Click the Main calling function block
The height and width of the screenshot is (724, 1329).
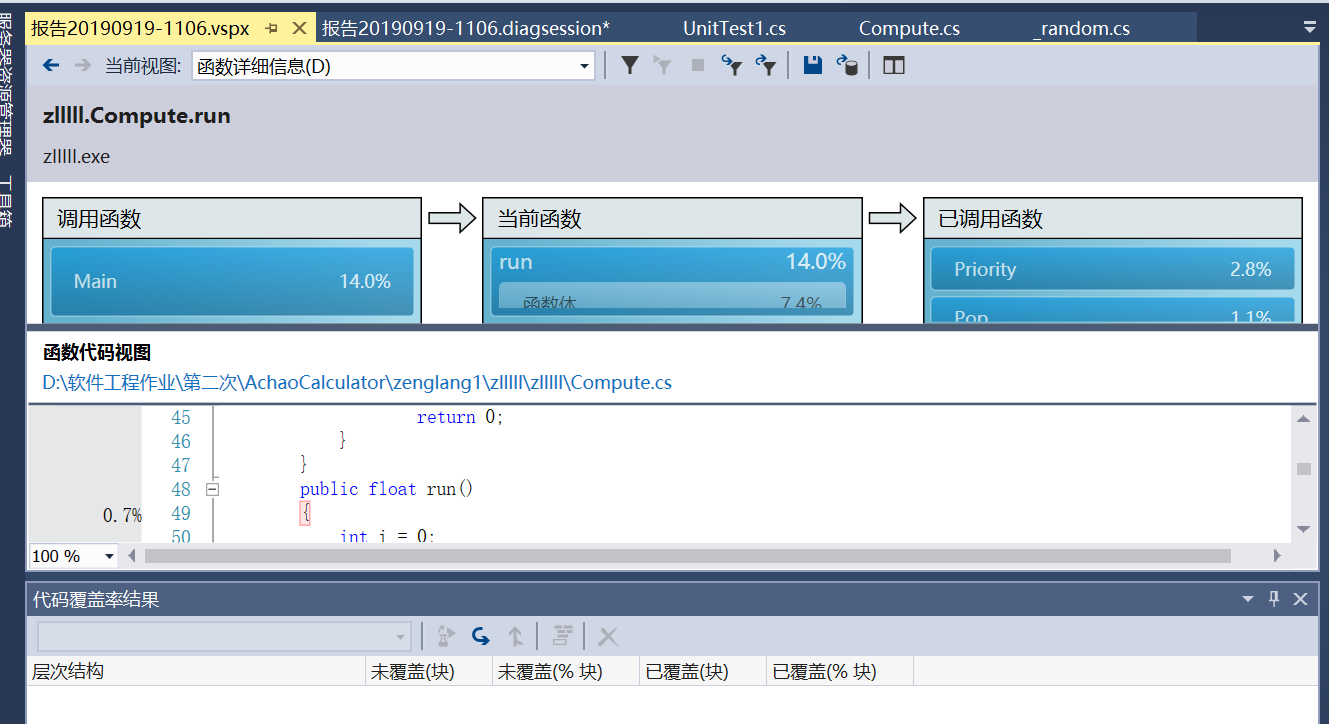click(232, 282)
